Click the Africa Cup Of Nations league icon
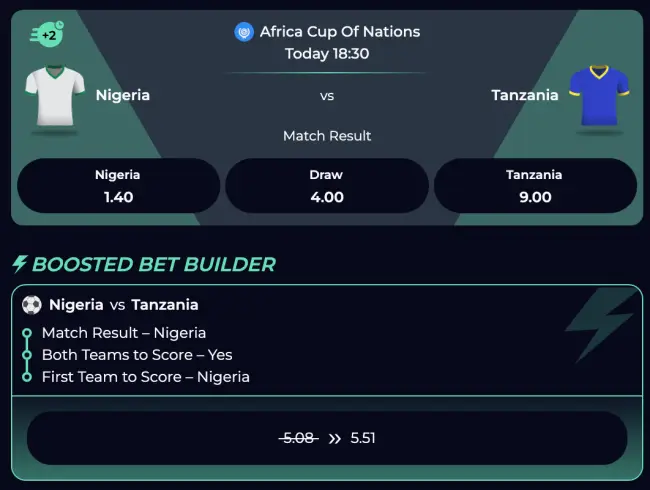 pyautogui.click(x=244, y=32)
